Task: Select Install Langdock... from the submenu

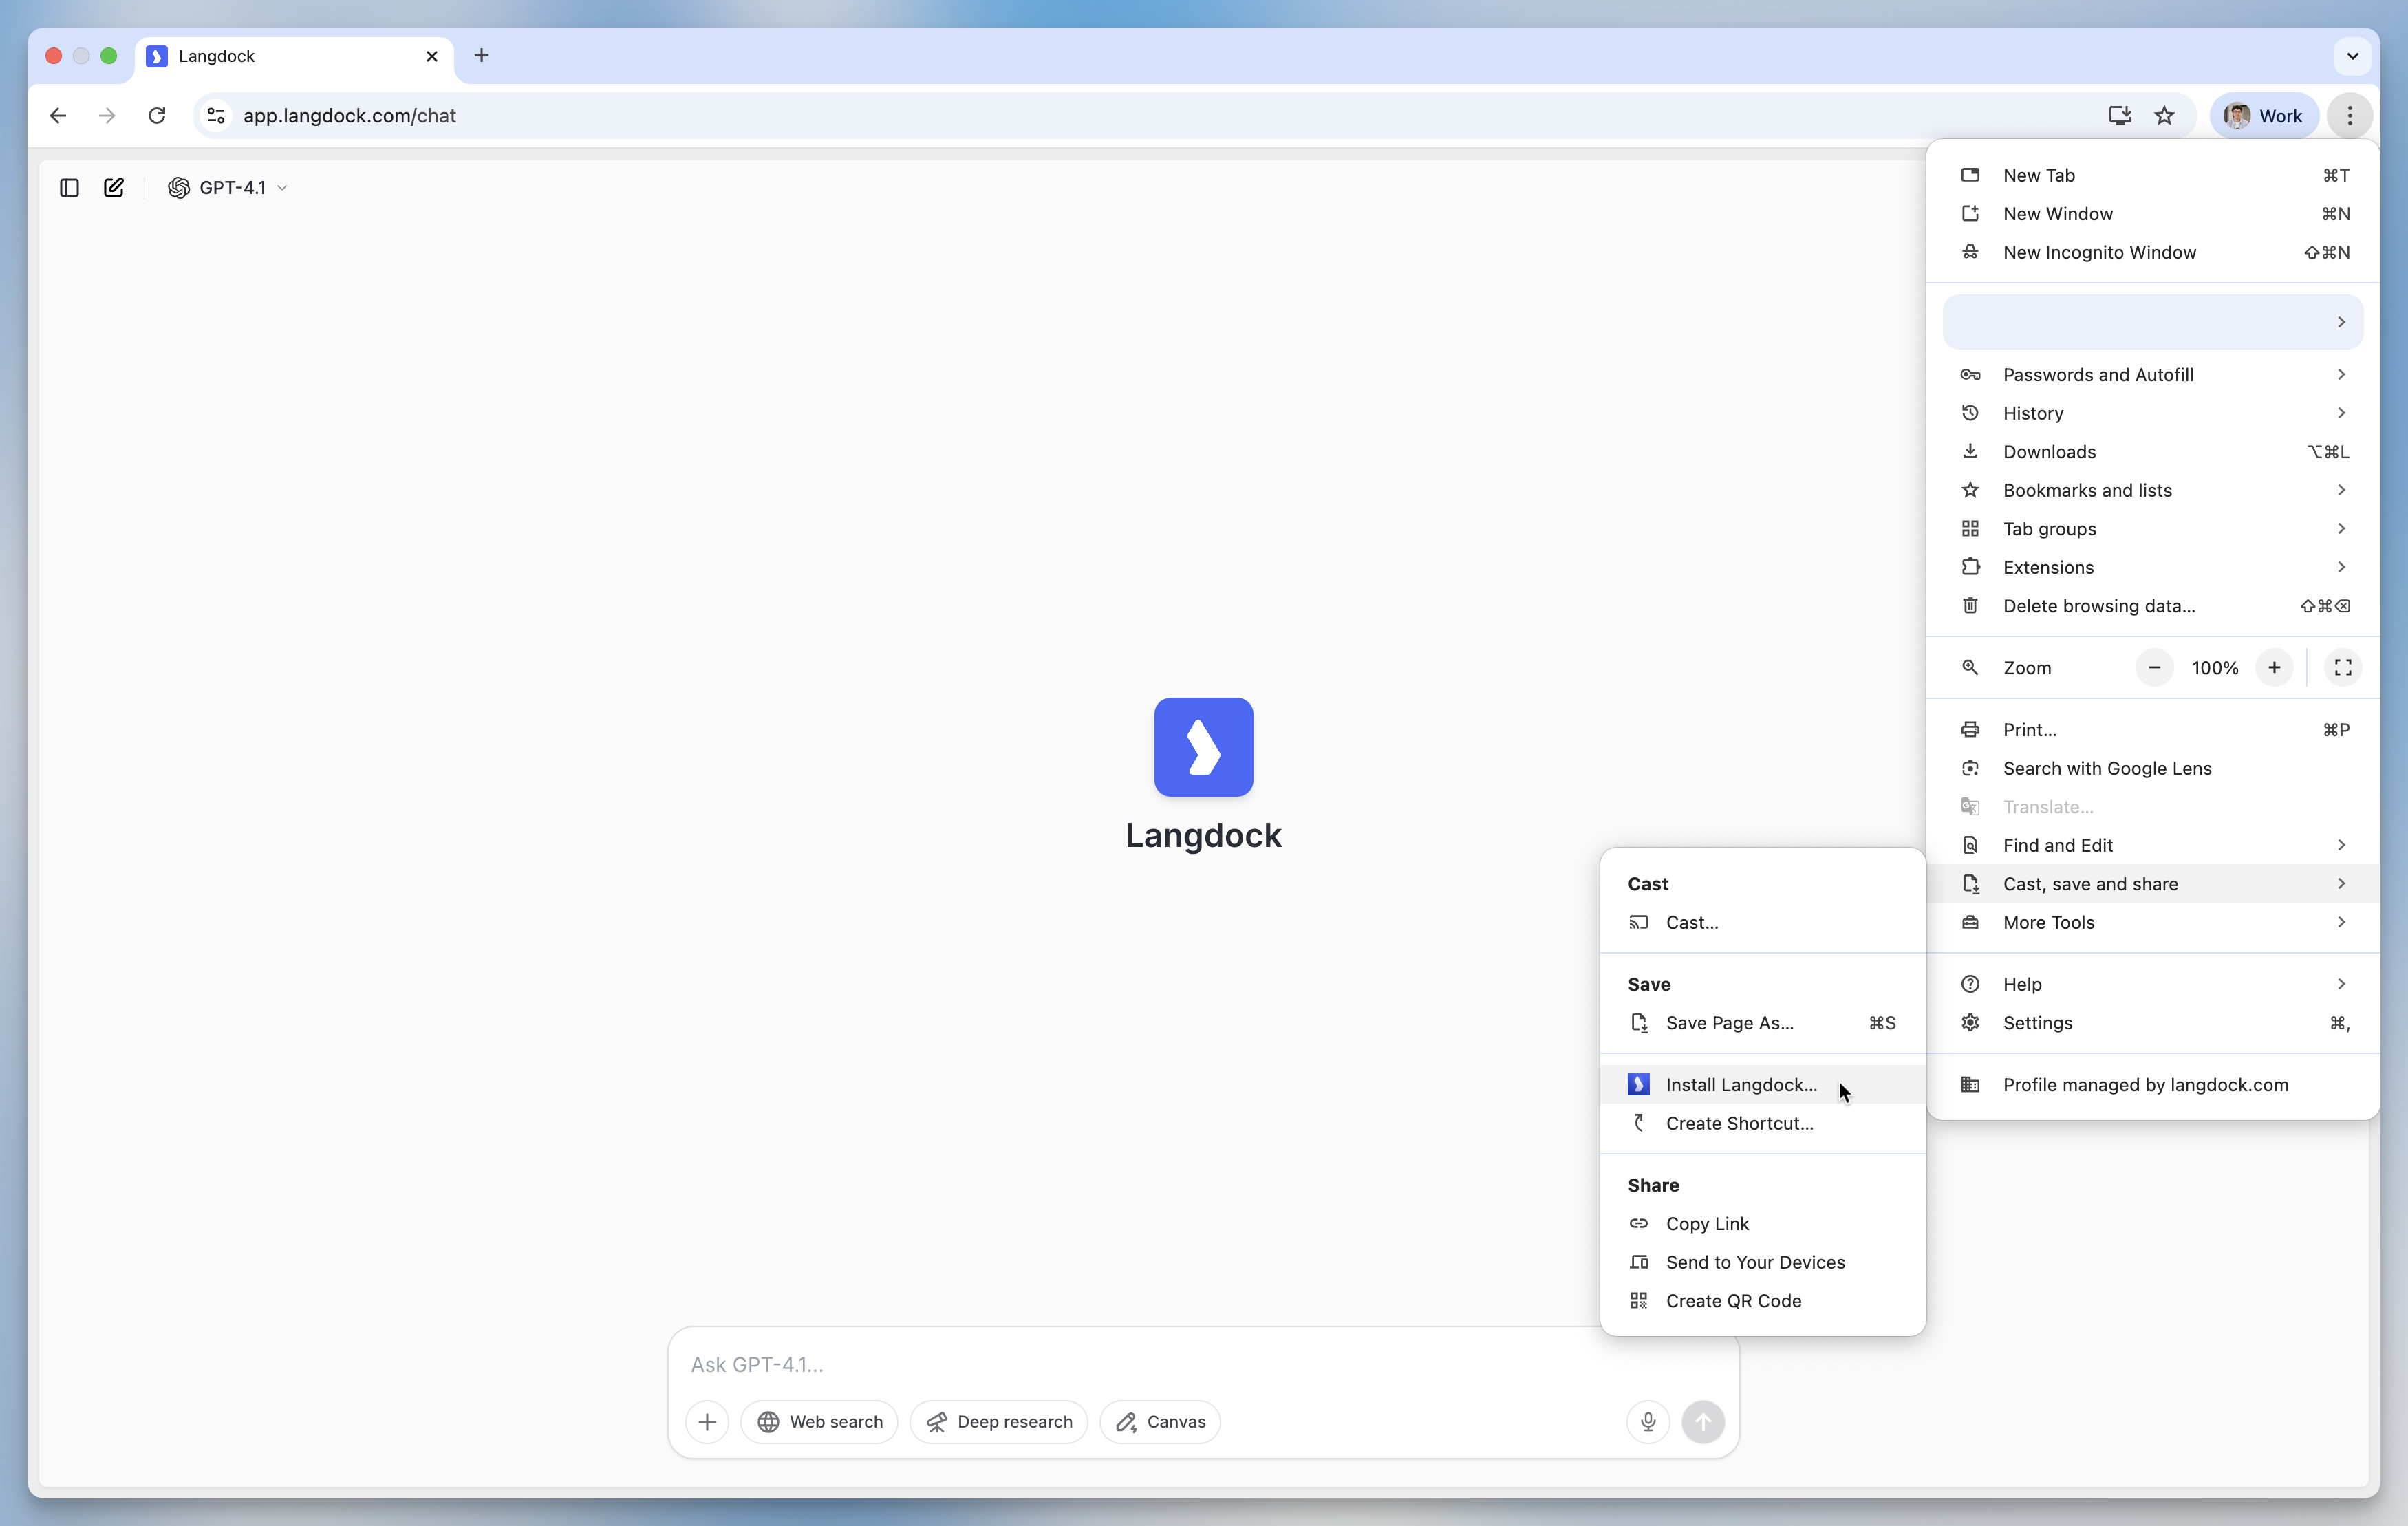Action: point(1740,1085)
